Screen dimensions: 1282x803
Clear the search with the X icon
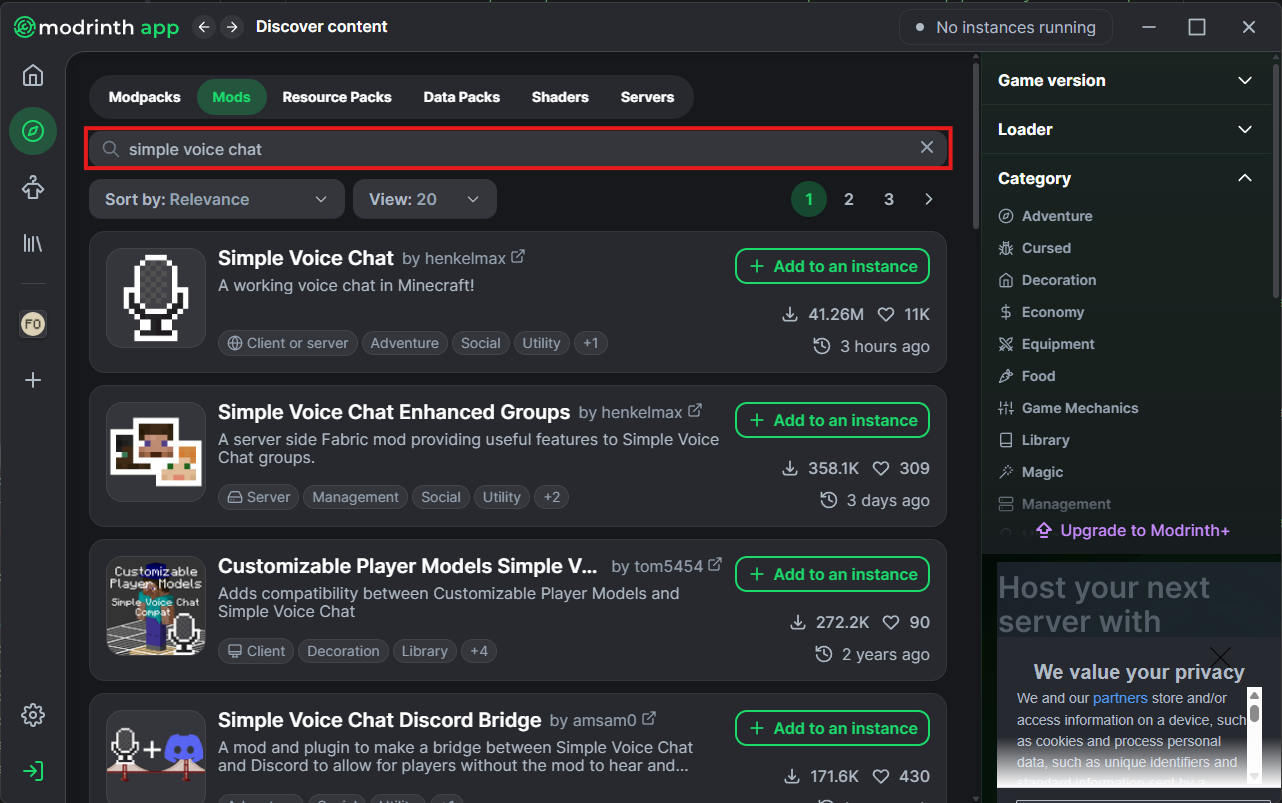926,147
